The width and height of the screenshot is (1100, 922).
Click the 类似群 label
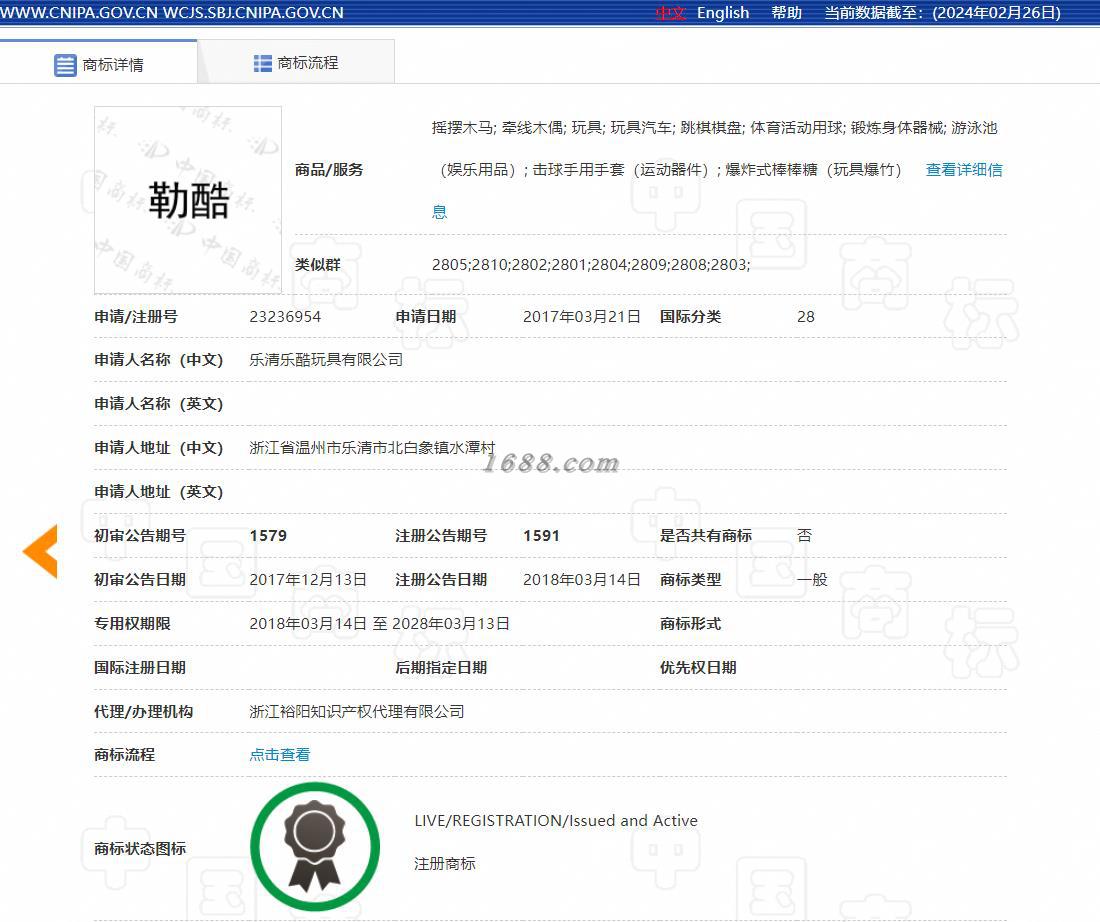318,265
